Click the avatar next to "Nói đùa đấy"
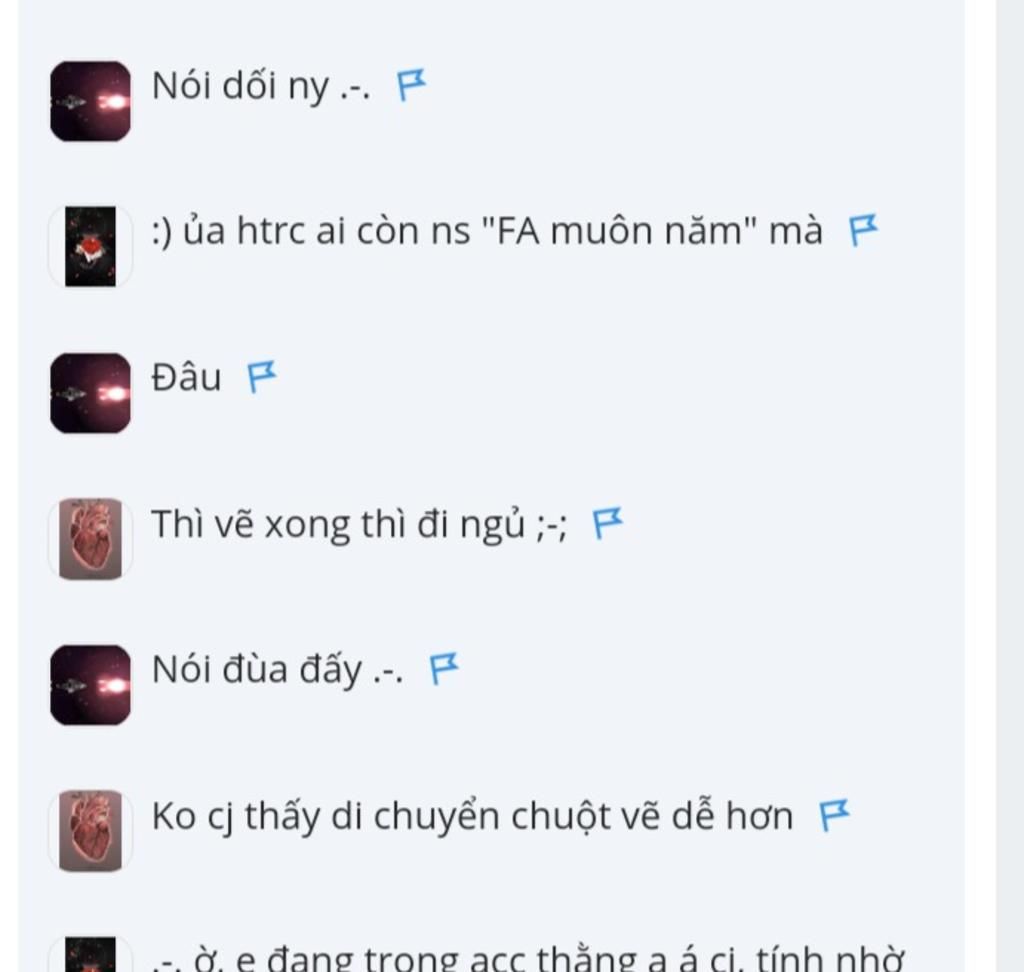This screenshot has height=972, width=1024. pos(90,685)
